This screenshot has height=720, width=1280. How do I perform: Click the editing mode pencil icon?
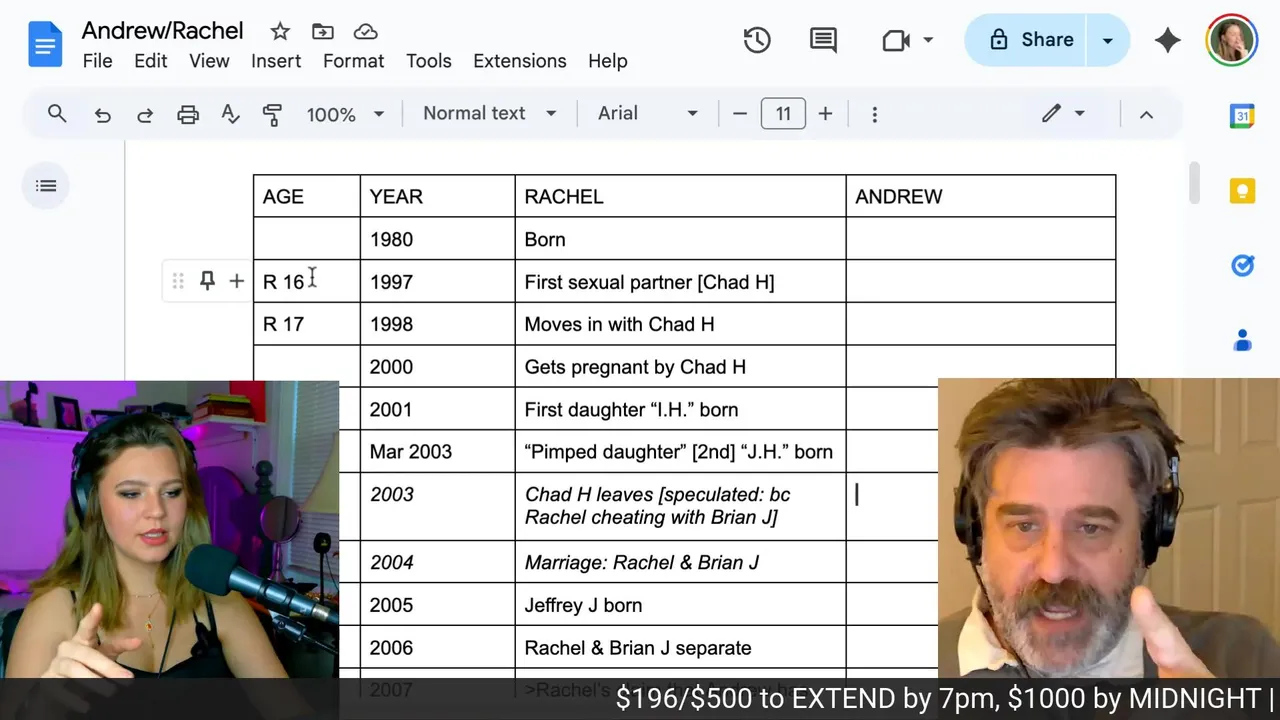click(x=1051, y=114)
